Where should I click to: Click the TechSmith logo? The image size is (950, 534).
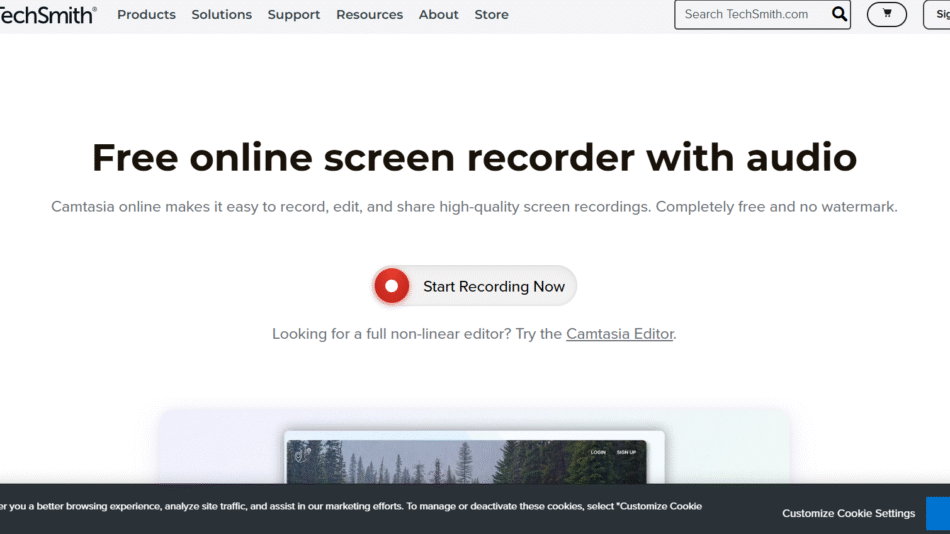48,14
